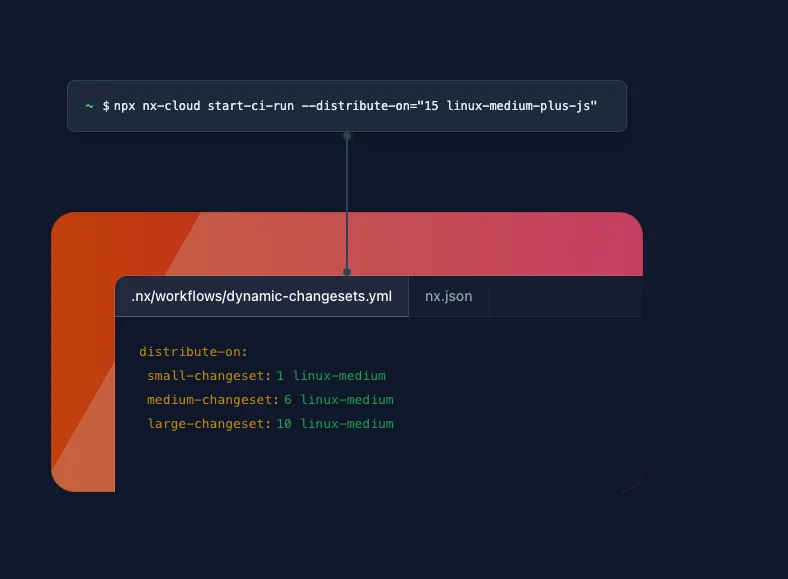Click the dollar sign prompt in terminal

point(106,106)
